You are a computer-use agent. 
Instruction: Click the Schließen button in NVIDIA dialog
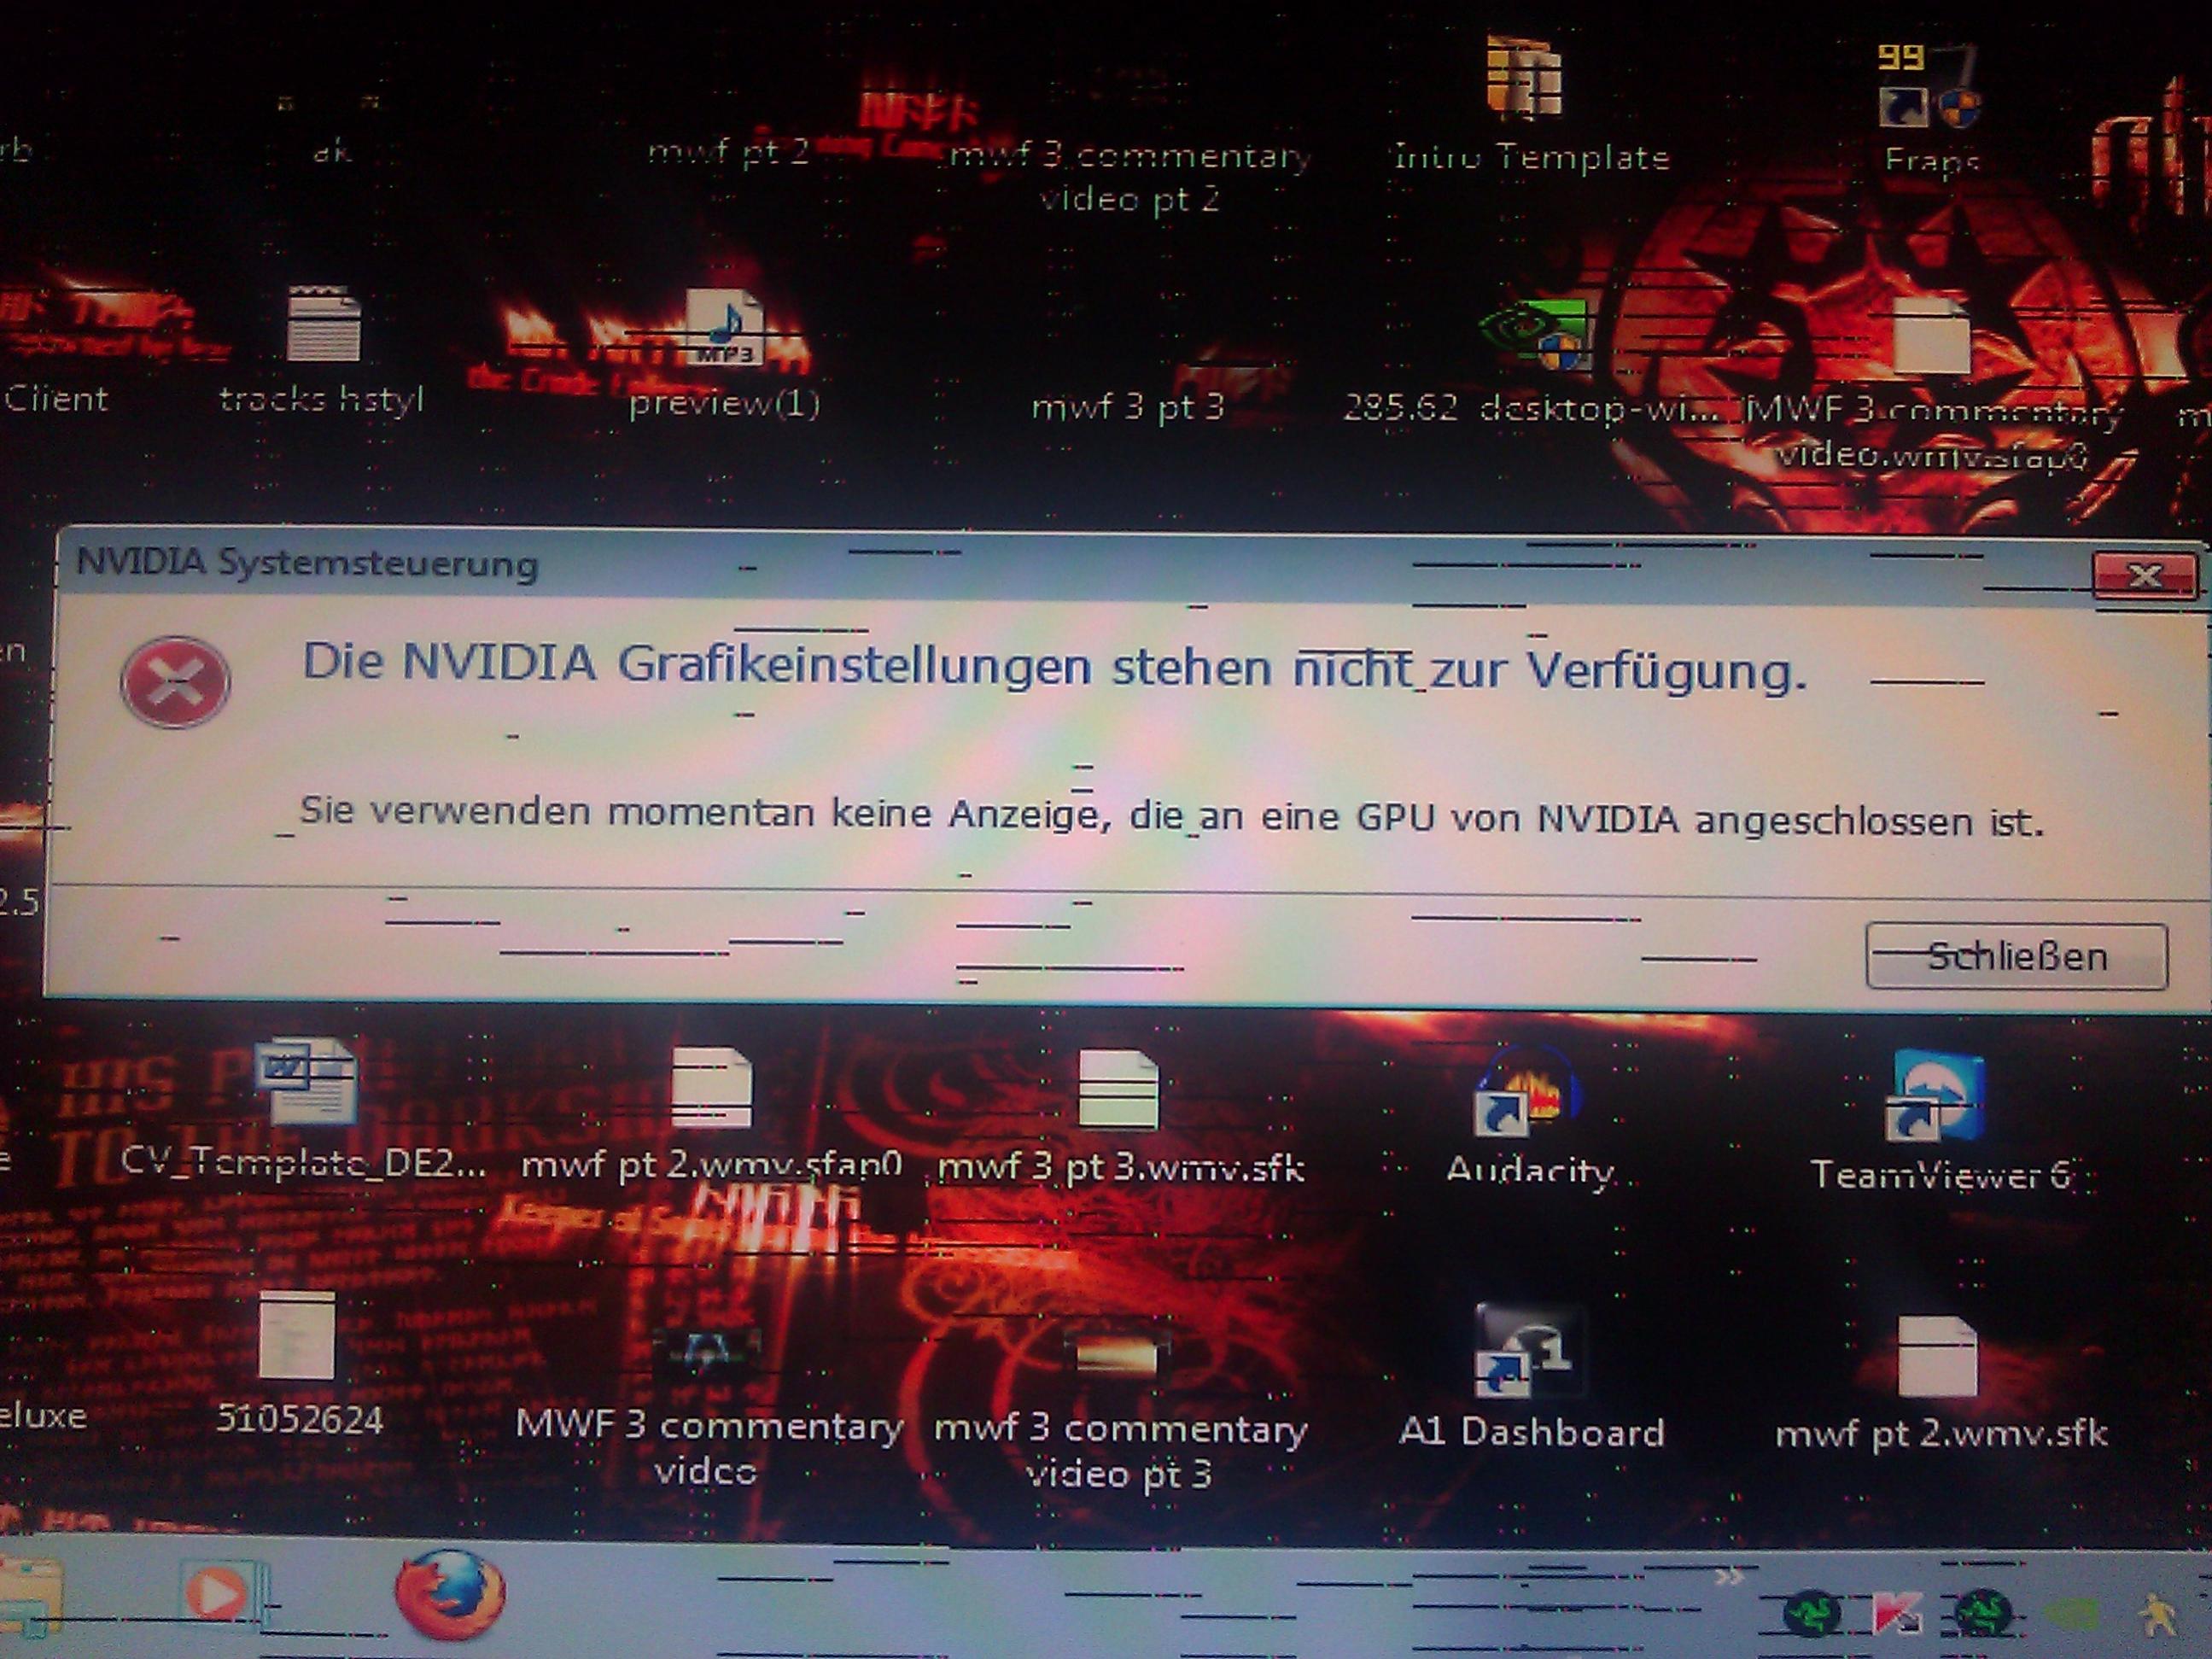[2016, 957]
